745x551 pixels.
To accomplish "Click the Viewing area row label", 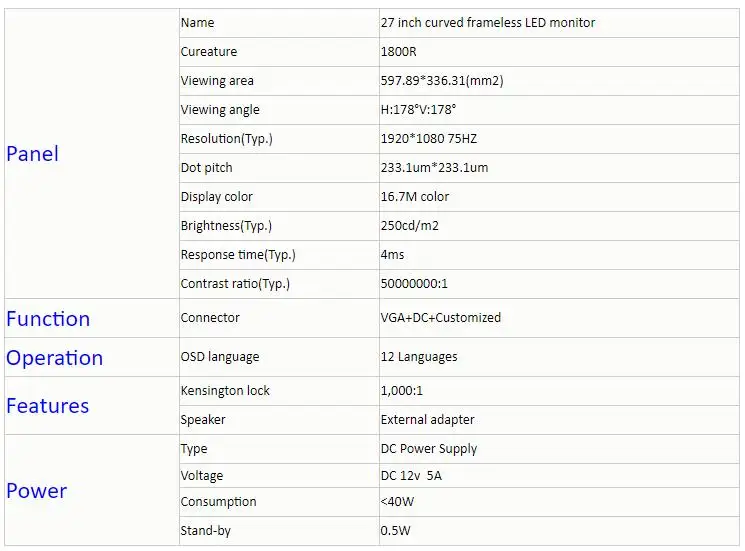I will [217, 81].
